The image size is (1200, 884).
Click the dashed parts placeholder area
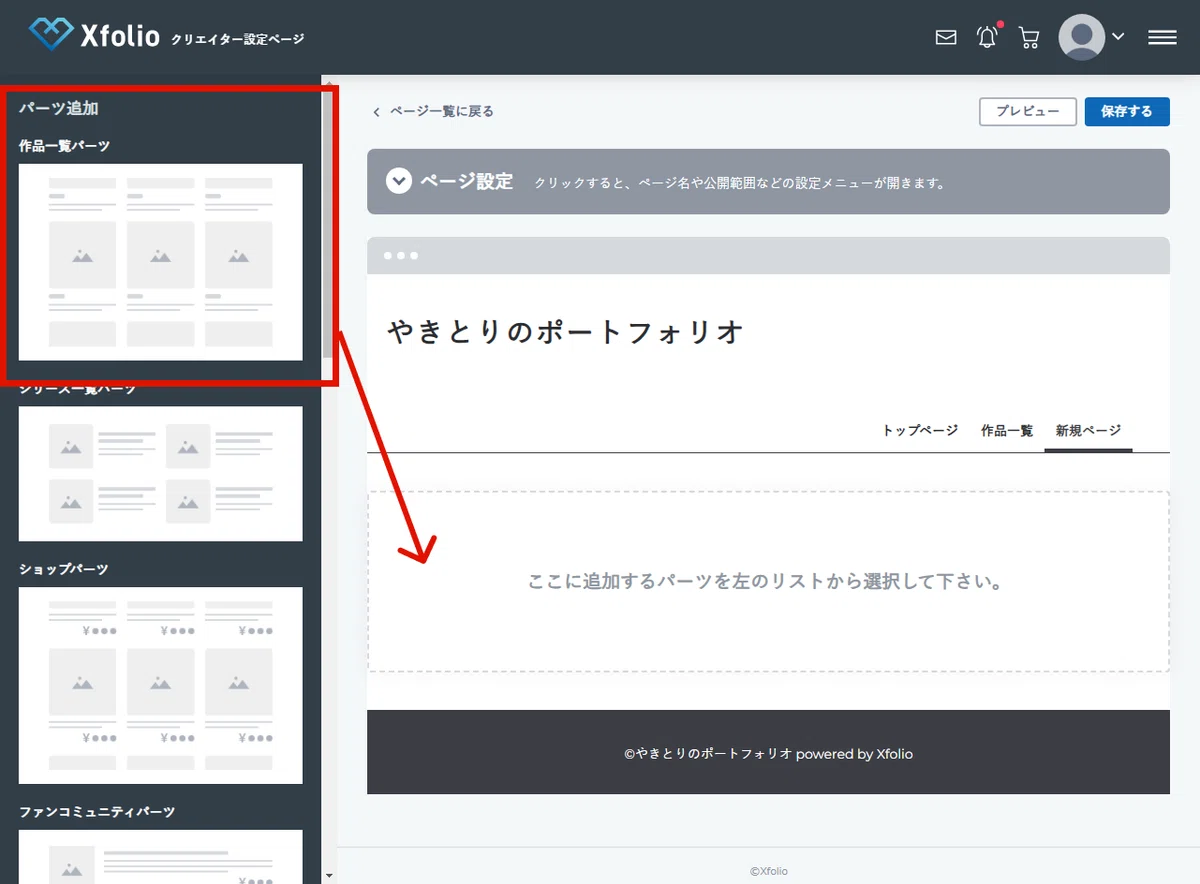click(x=768, y=581)
